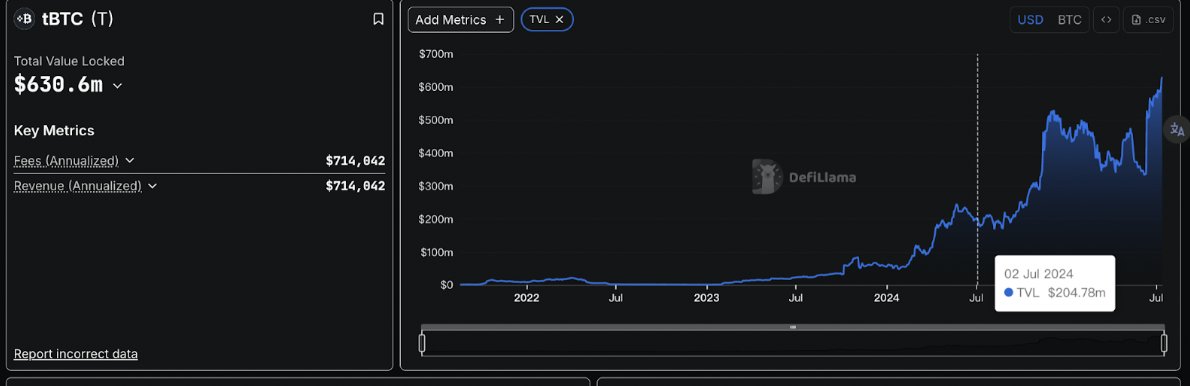This screenshot has height=386, width=1190.
Task: Switch chart denomination to BTC
Action: 1069,20
